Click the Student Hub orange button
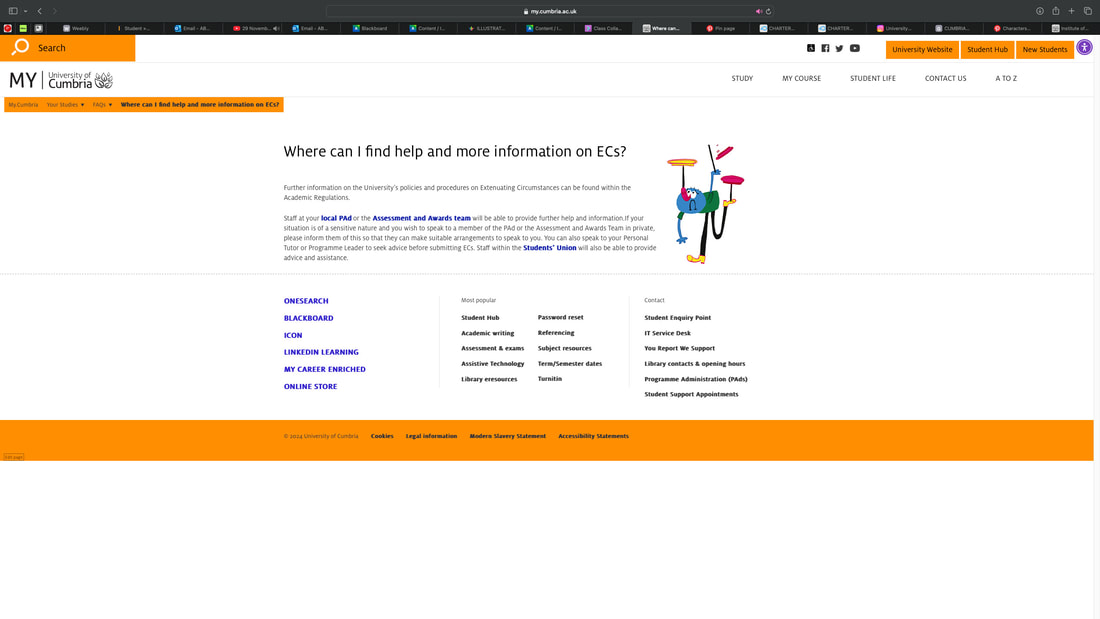Viewport: 1100px width, 619px height. [x=987, y=49]
